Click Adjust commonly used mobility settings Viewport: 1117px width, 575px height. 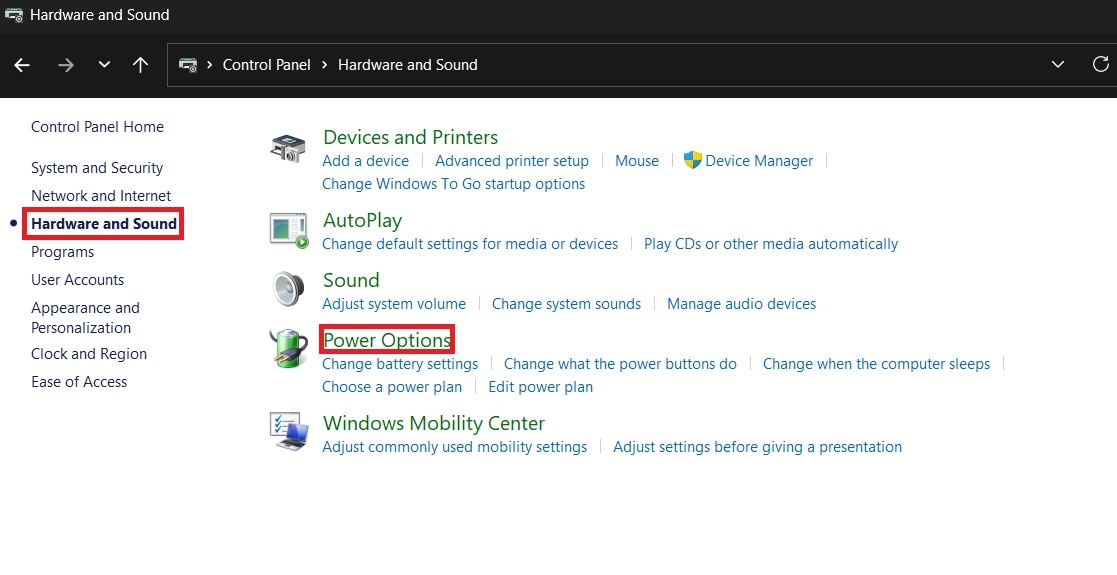click(x=454, y=447)
